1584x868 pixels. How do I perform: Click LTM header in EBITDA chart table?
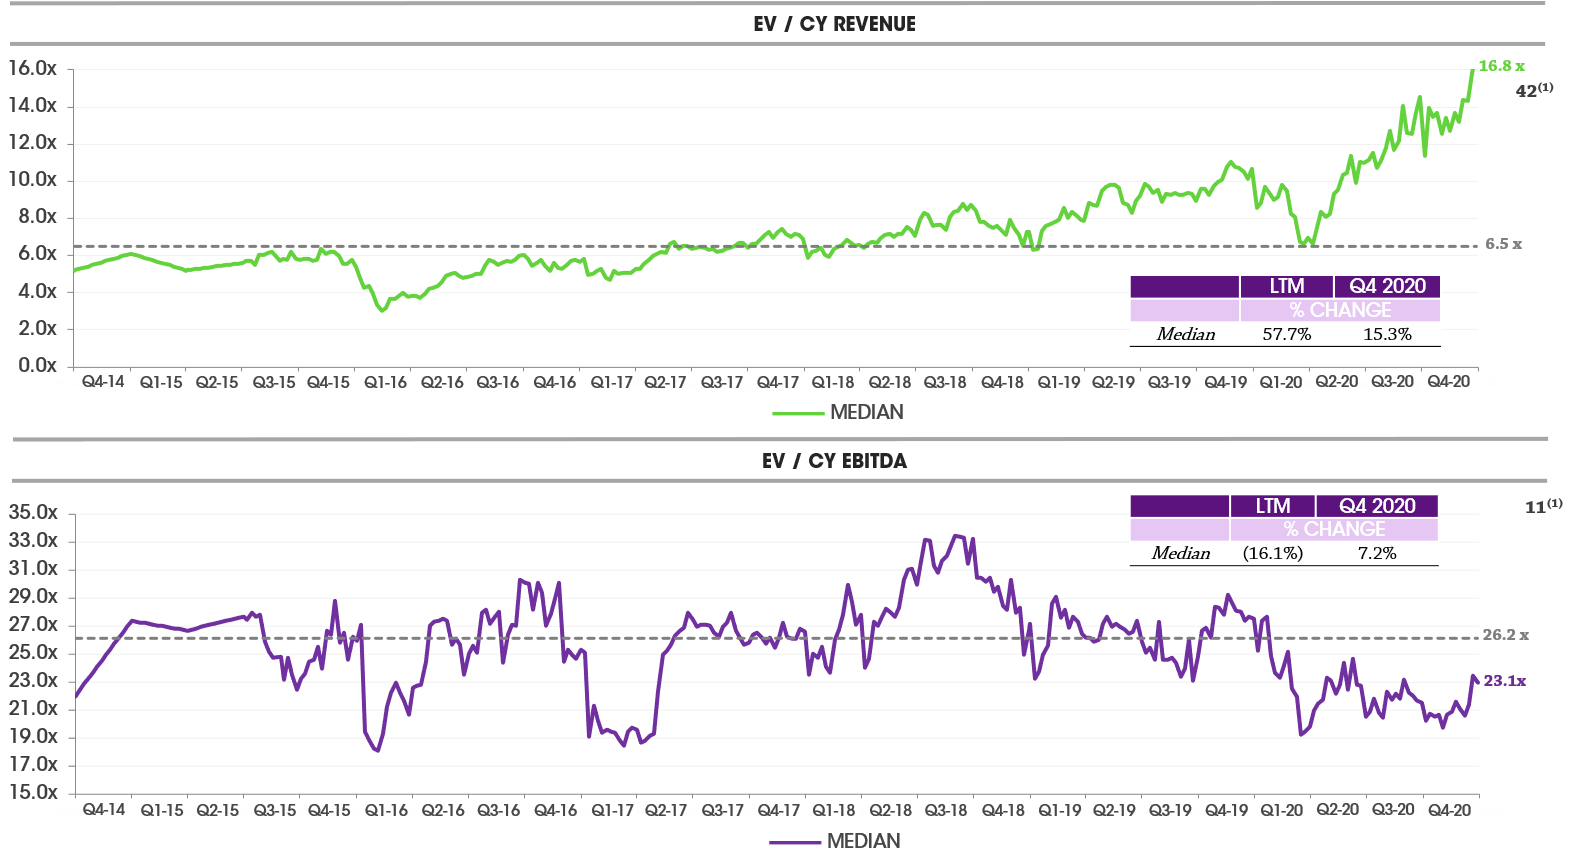coord(1272,506)
